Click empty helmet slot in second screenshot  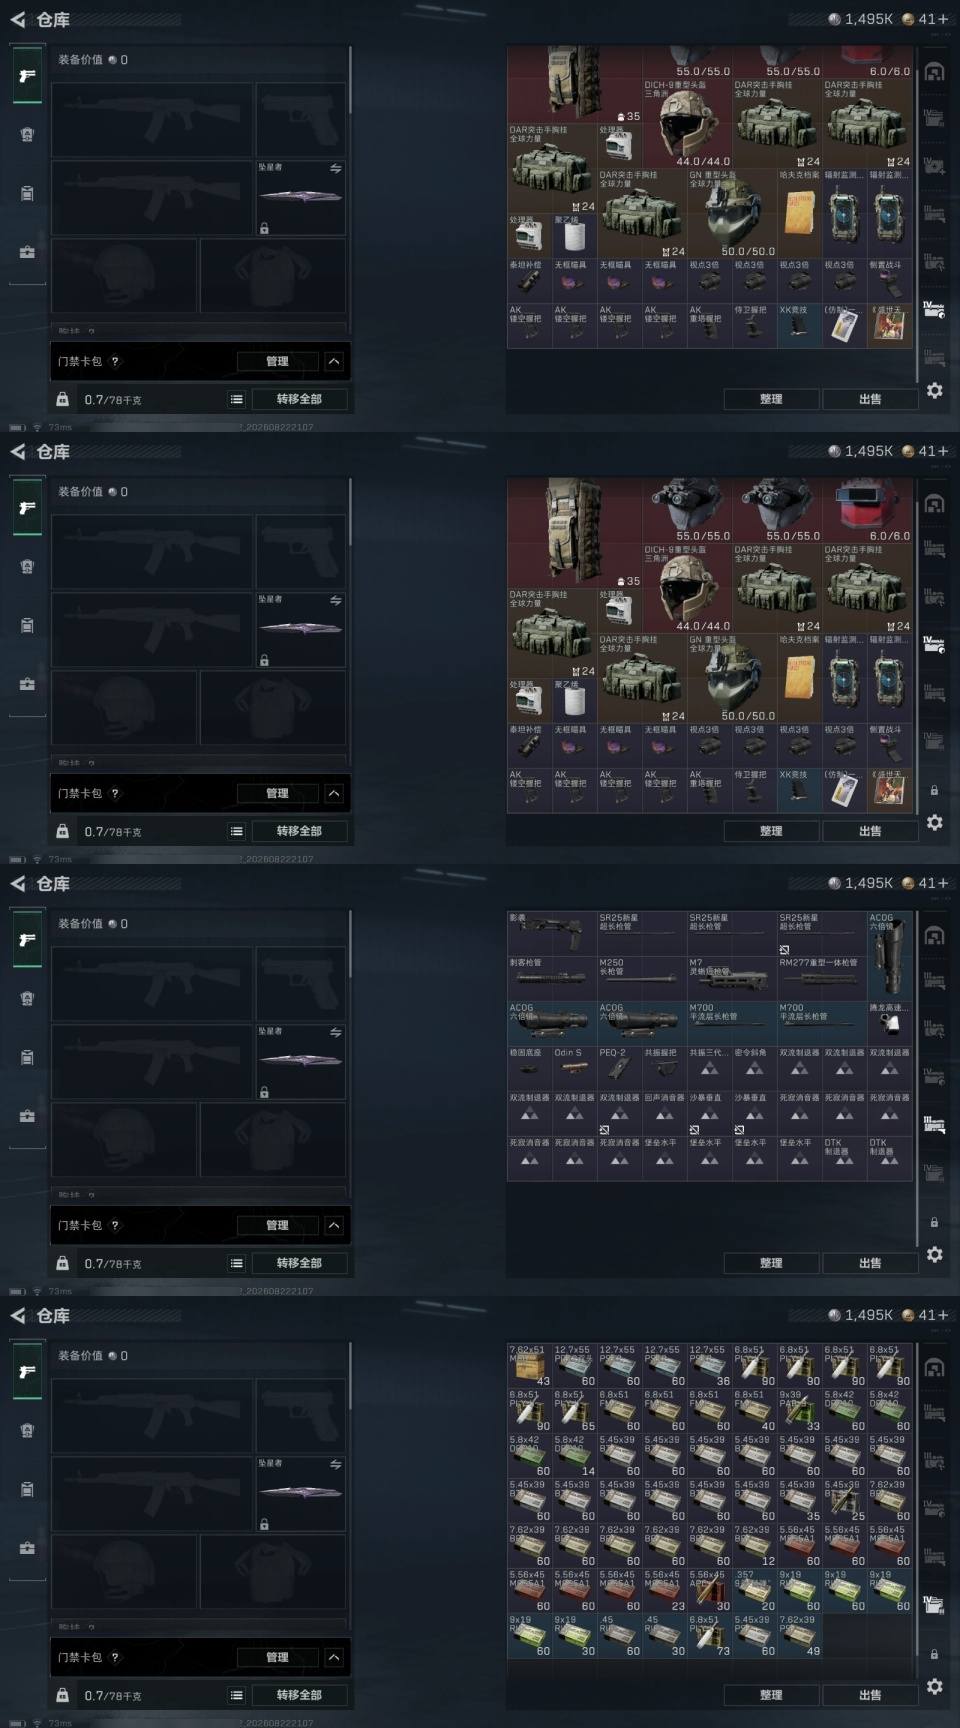tap(124, 708)
